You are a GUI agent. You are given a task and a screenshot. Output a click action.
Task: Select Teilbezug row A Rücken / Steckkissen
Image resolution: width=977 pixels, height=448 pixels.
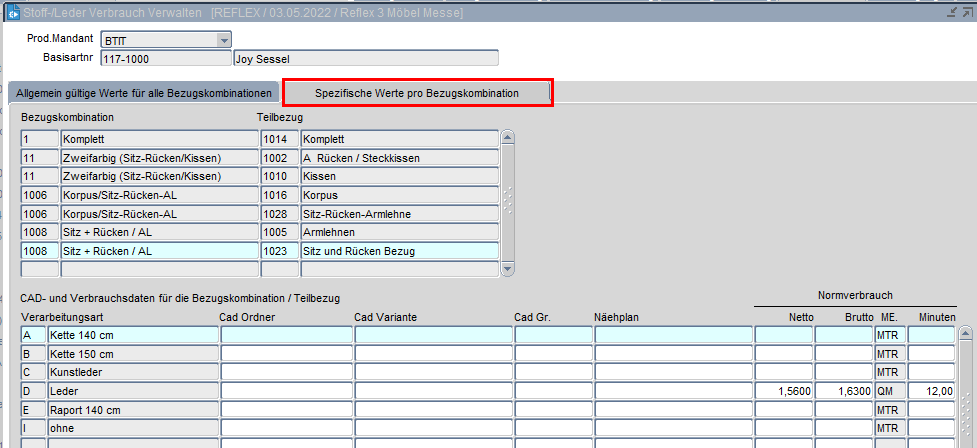pos(398,158)
